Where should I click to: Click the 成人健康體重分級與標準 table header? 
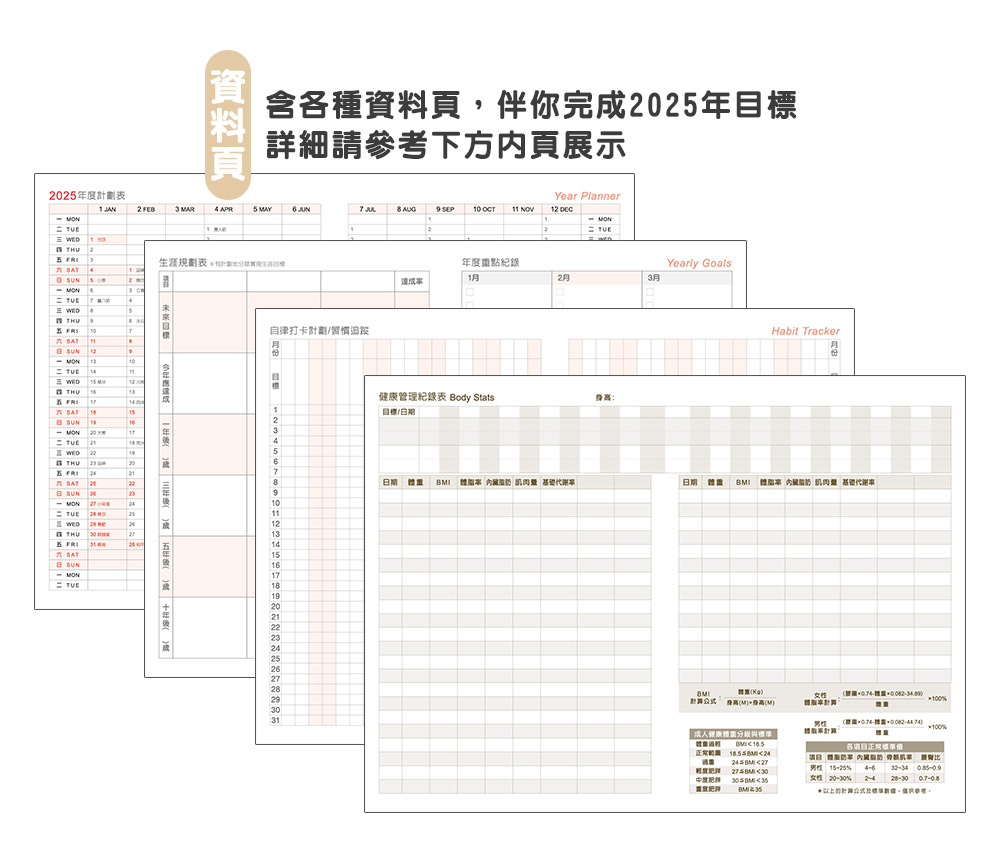(x=733, y=735)
